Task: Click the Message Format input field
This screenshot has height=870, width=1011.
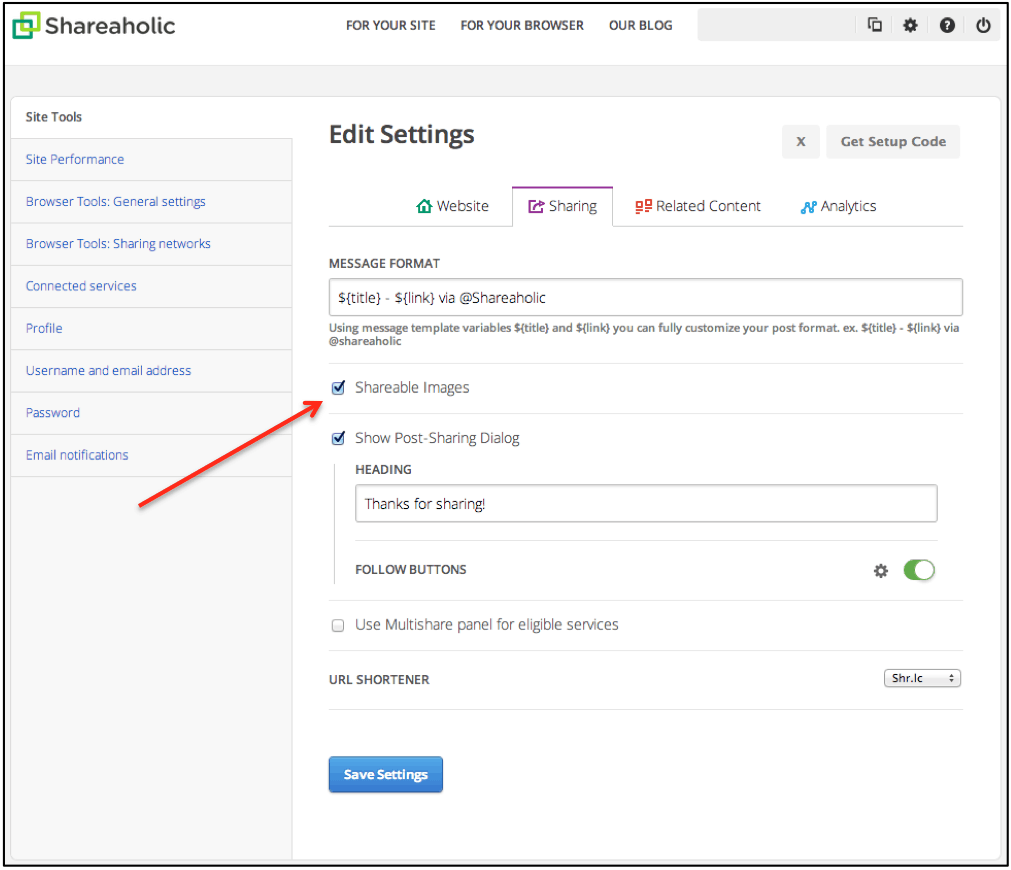Action: [645, 297]
